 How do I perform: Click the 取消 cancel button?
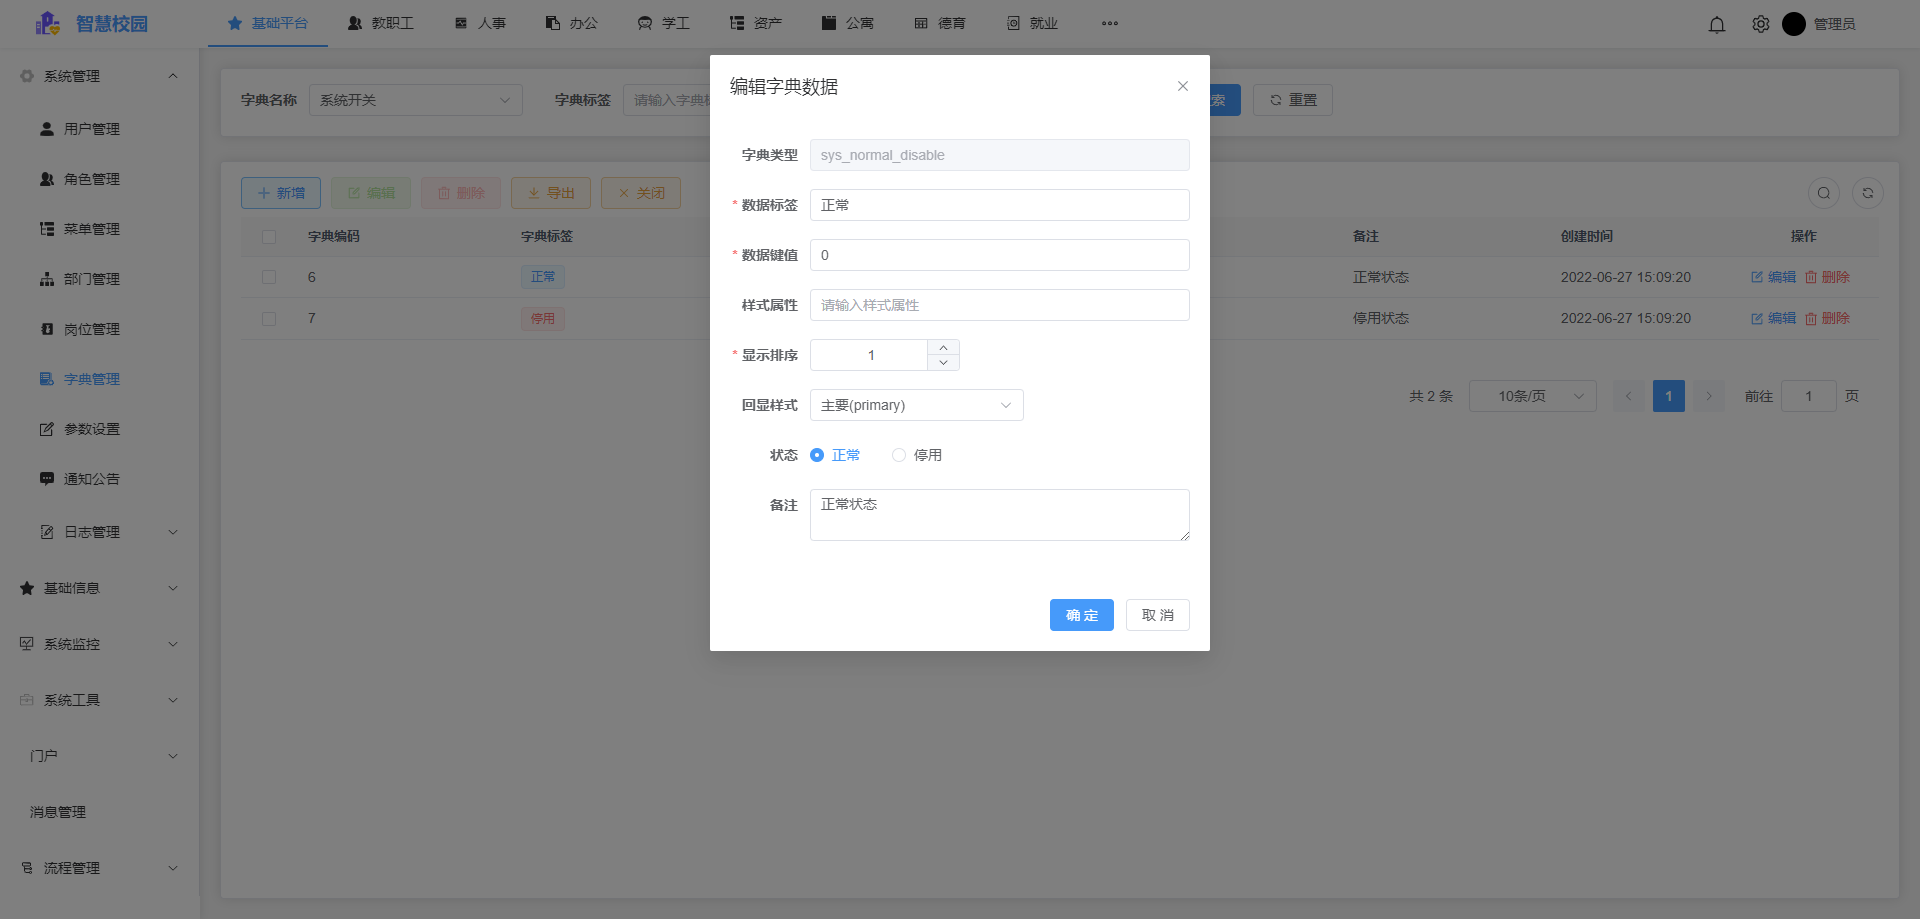(1157, 615)
